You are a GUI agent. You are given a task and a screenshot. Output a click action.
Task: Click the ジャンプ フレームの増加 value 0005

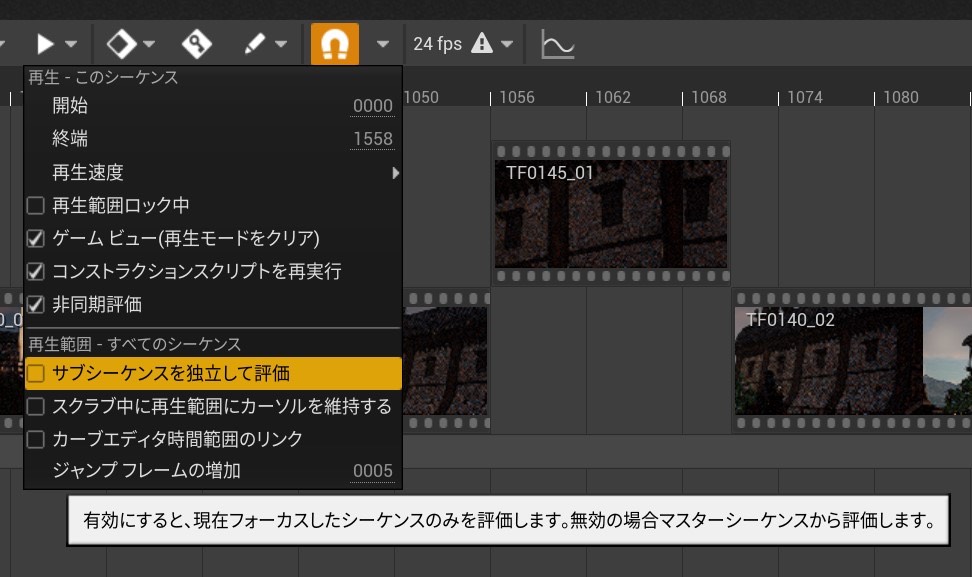point(373,471)
